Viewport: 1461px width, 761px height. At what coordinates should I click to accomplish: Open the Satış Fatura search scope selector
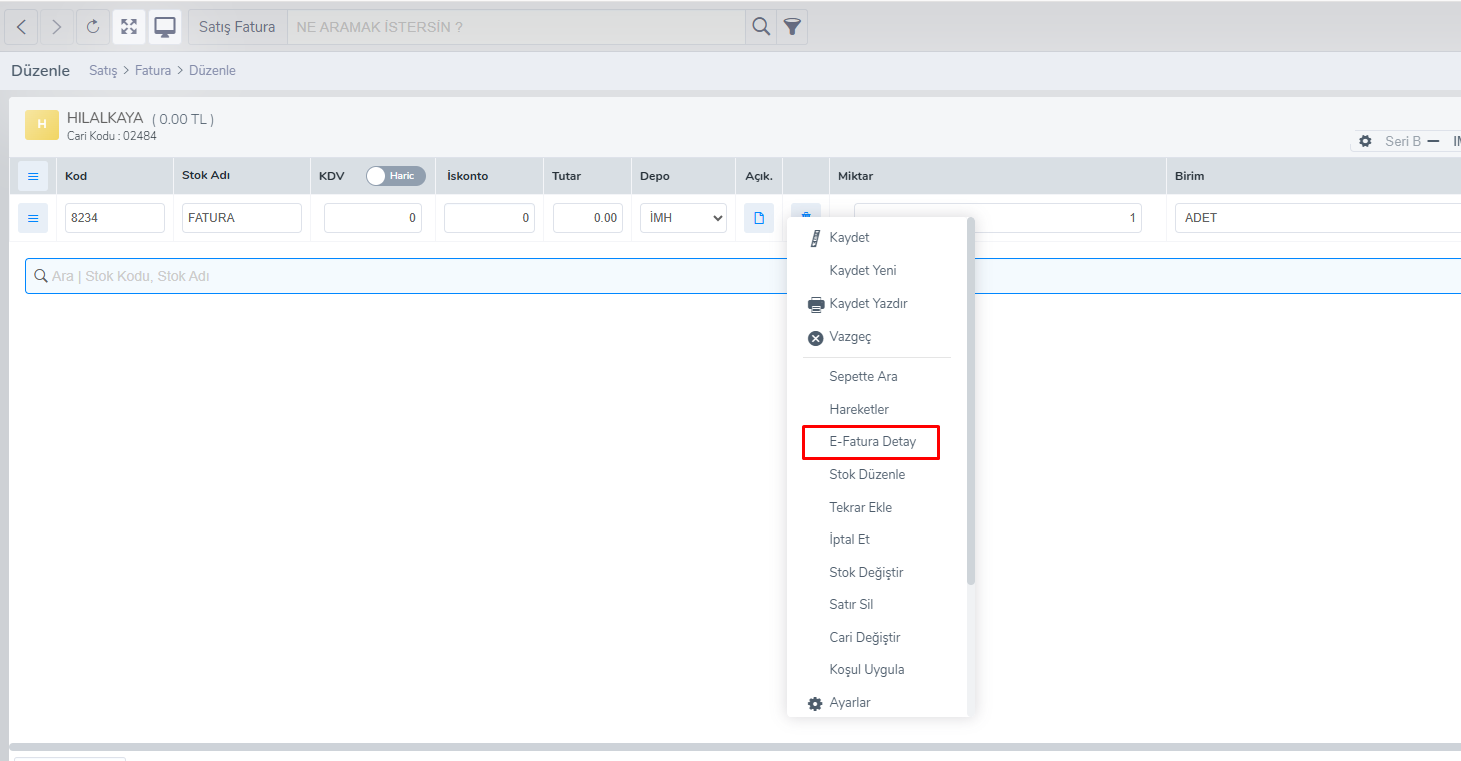pyautogui.click(x=237, y=27)
